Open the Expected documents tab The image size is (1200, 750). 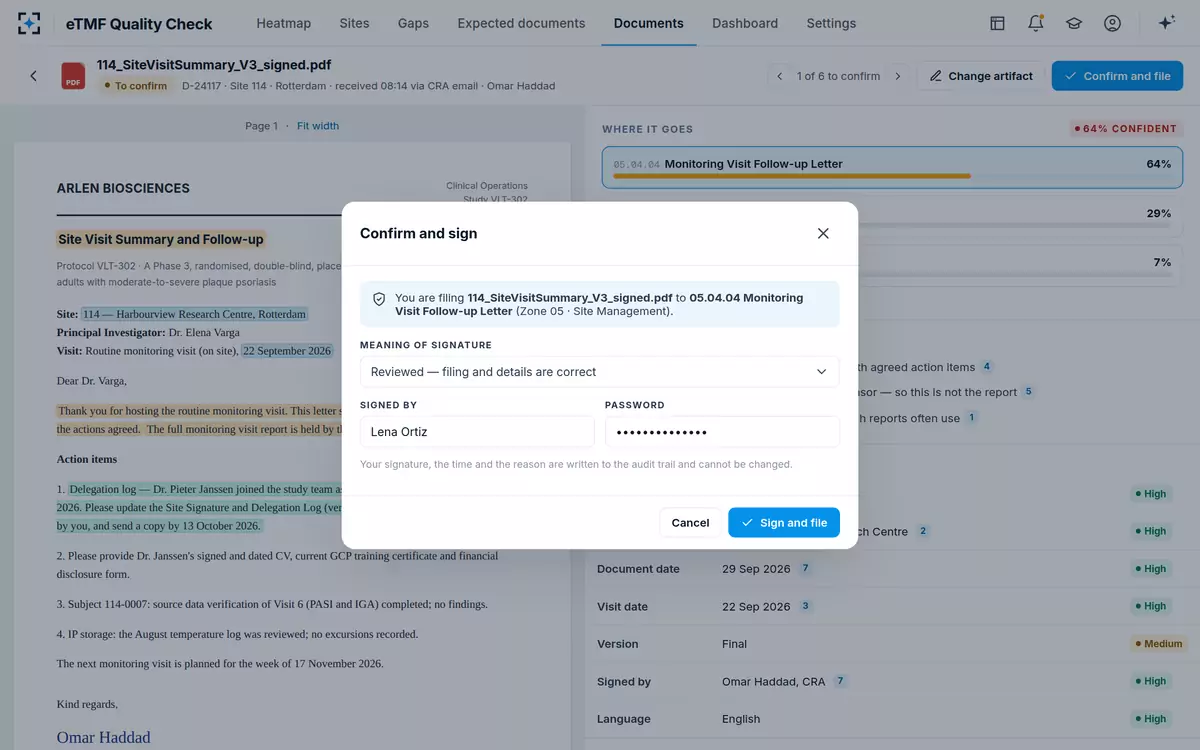[x=521, y=23]
